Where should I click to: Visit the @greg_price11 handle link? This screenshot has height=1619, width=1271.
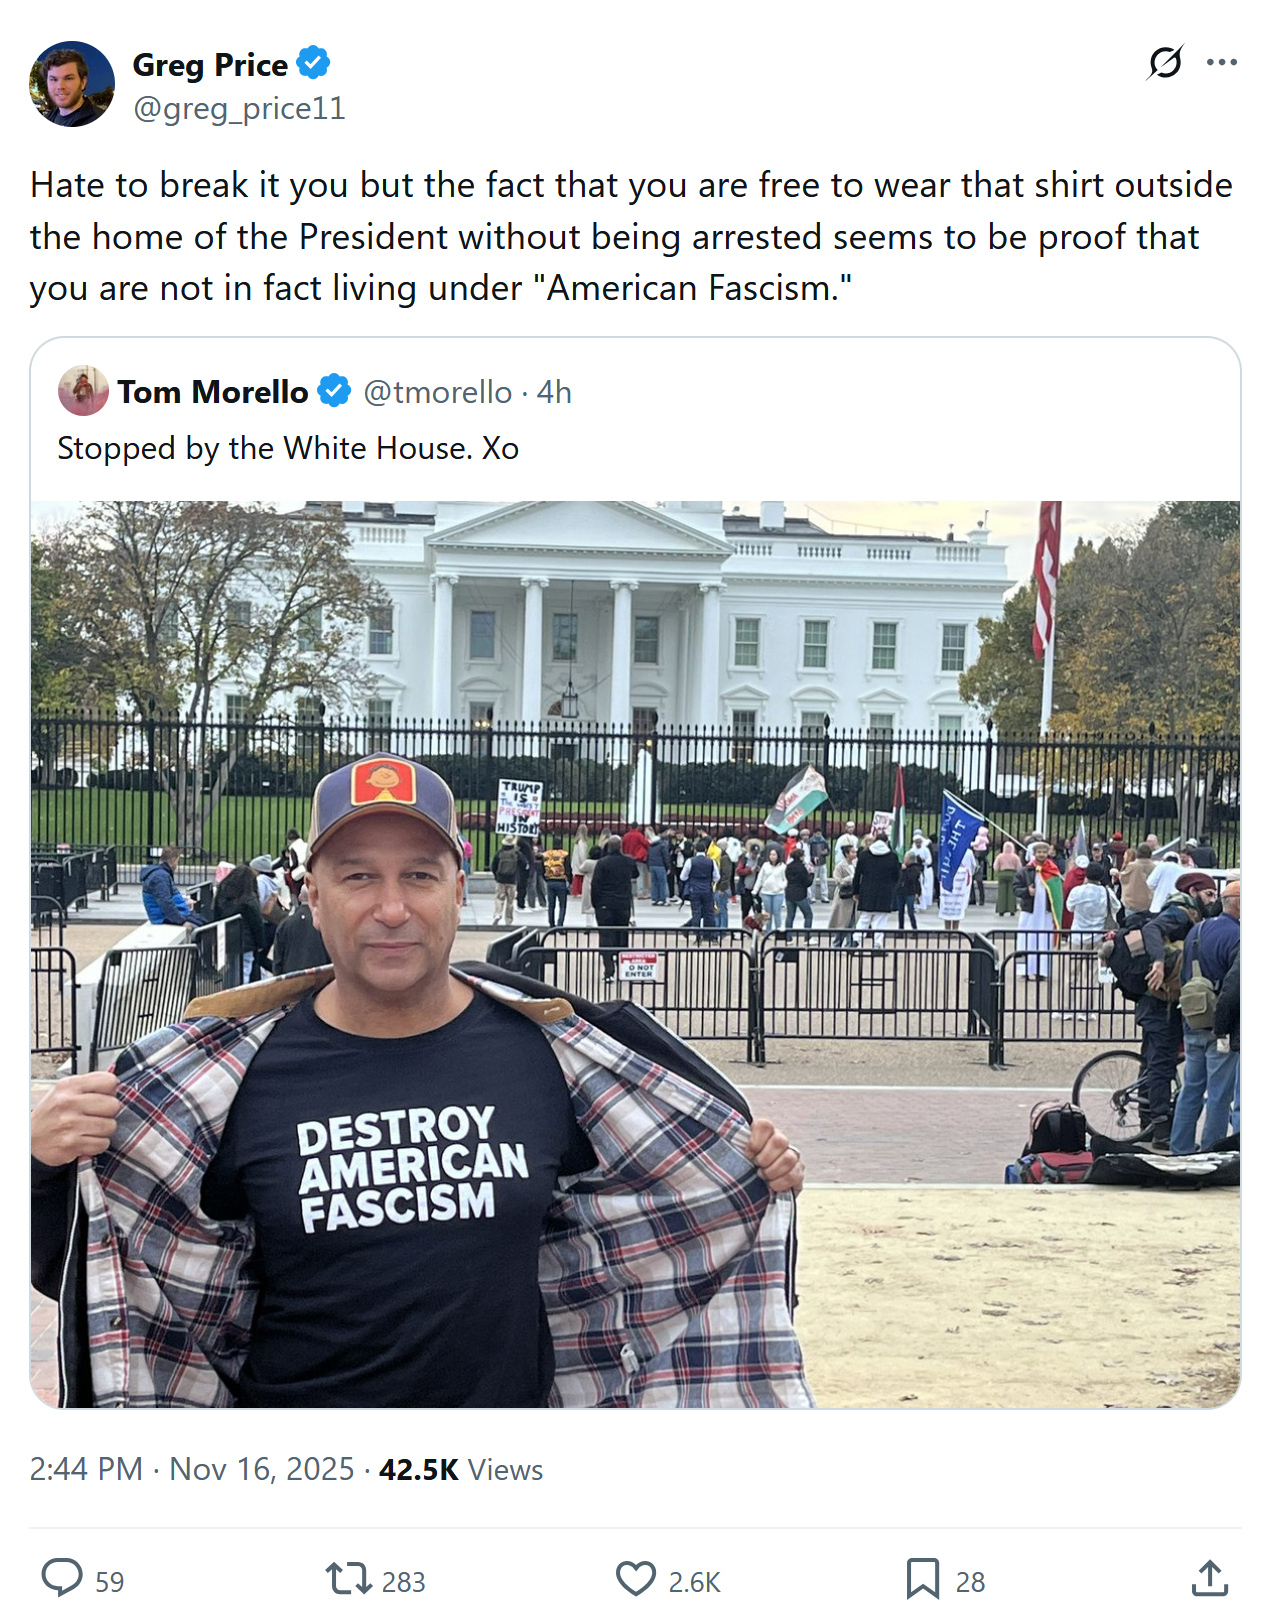click(x=239, y=108)
